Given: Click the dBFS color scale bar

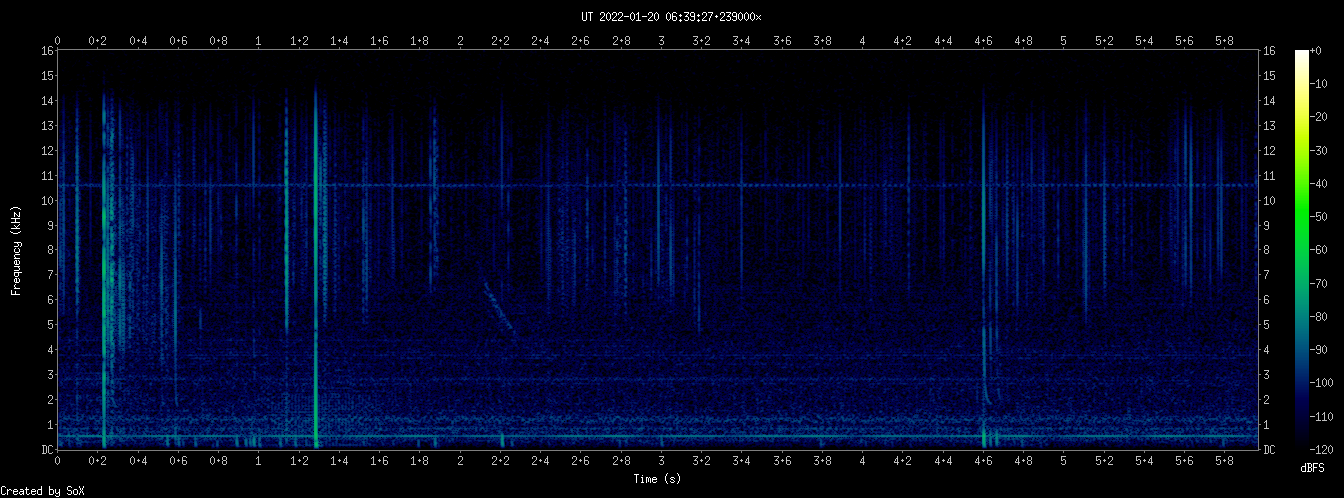Looking at the screenshot, I should (1302, 249).
